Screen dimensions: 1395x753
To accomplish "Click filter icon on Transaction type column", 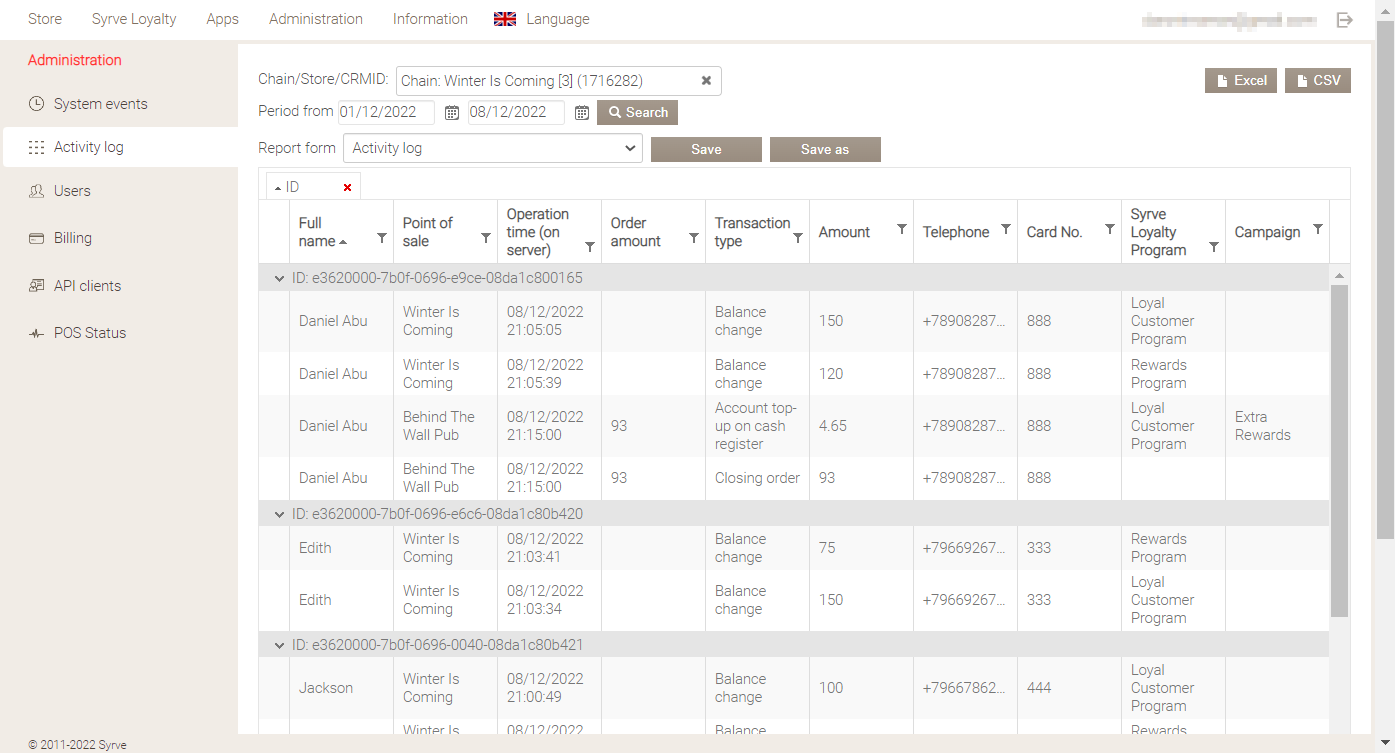I will click(x=798, y=238).
